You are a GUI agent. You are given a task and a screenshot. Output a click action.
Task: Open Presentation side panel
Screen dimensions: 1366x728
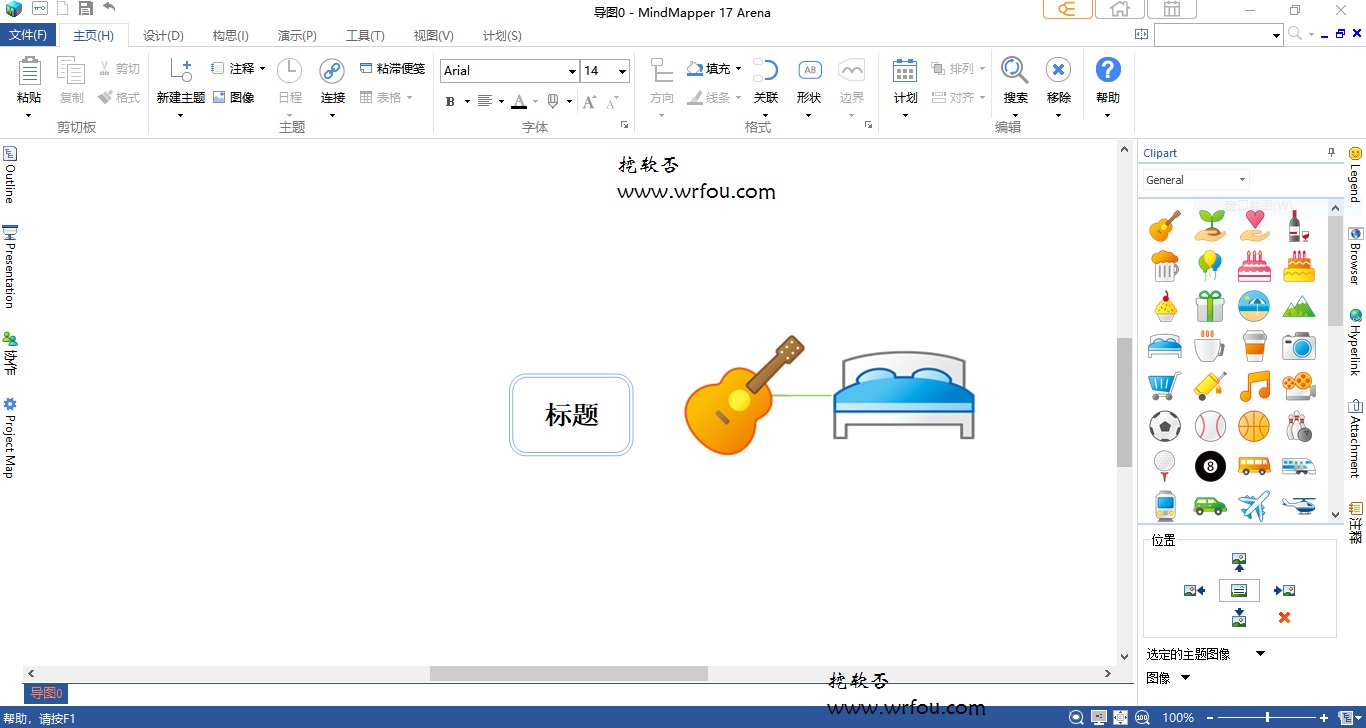(9, 266)
